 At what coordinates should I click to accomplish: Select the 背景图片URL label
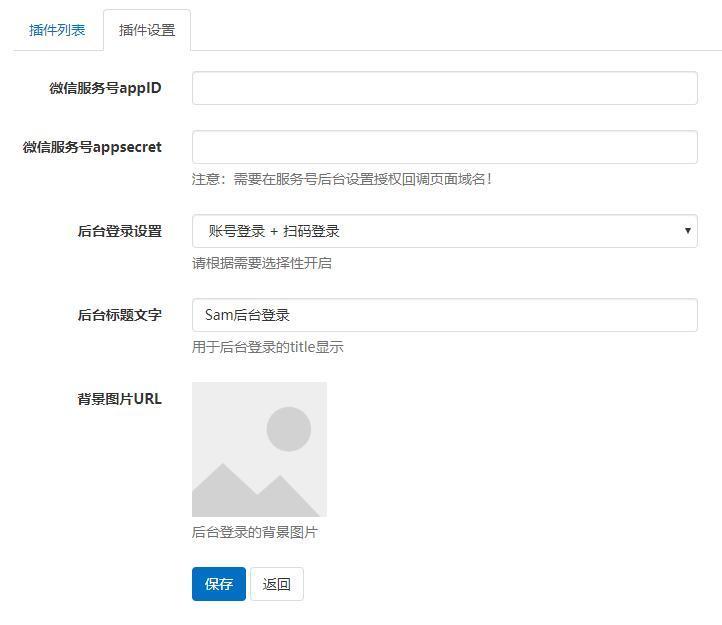click(120, 399)
